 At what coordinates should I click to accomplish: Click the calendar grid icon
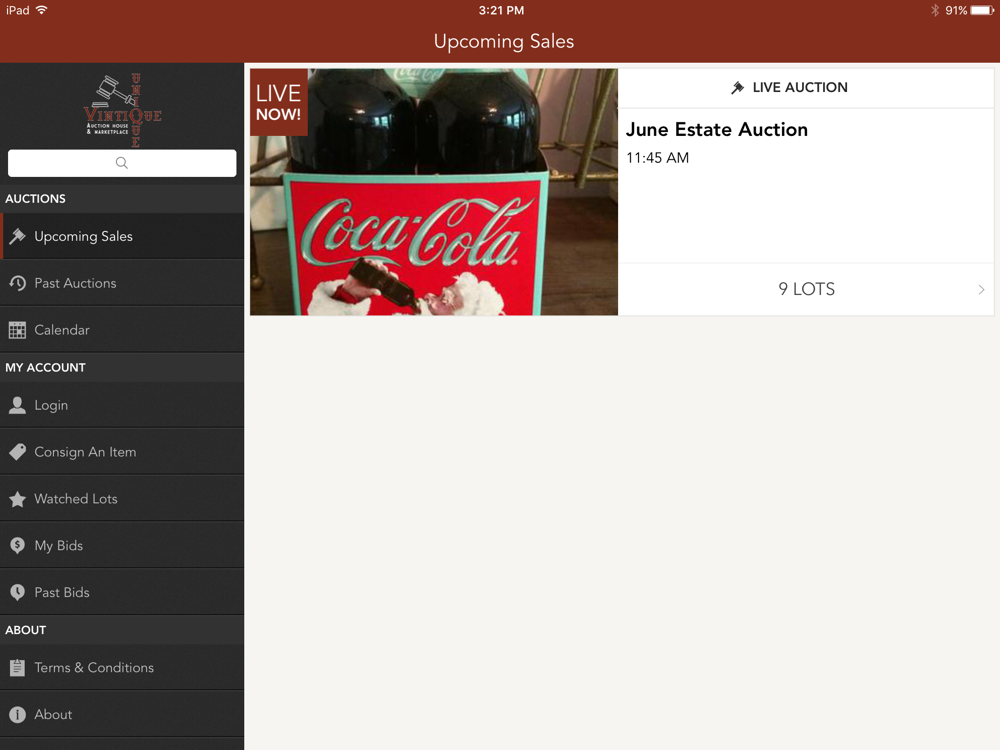pos(17,330)
